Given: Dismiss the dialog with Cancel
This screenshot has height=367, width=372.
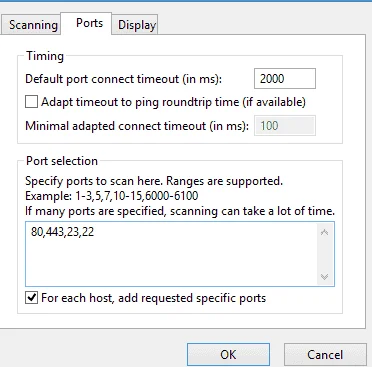Looking at the screenshot, I should pyautogui.click(x=325, y=354).
